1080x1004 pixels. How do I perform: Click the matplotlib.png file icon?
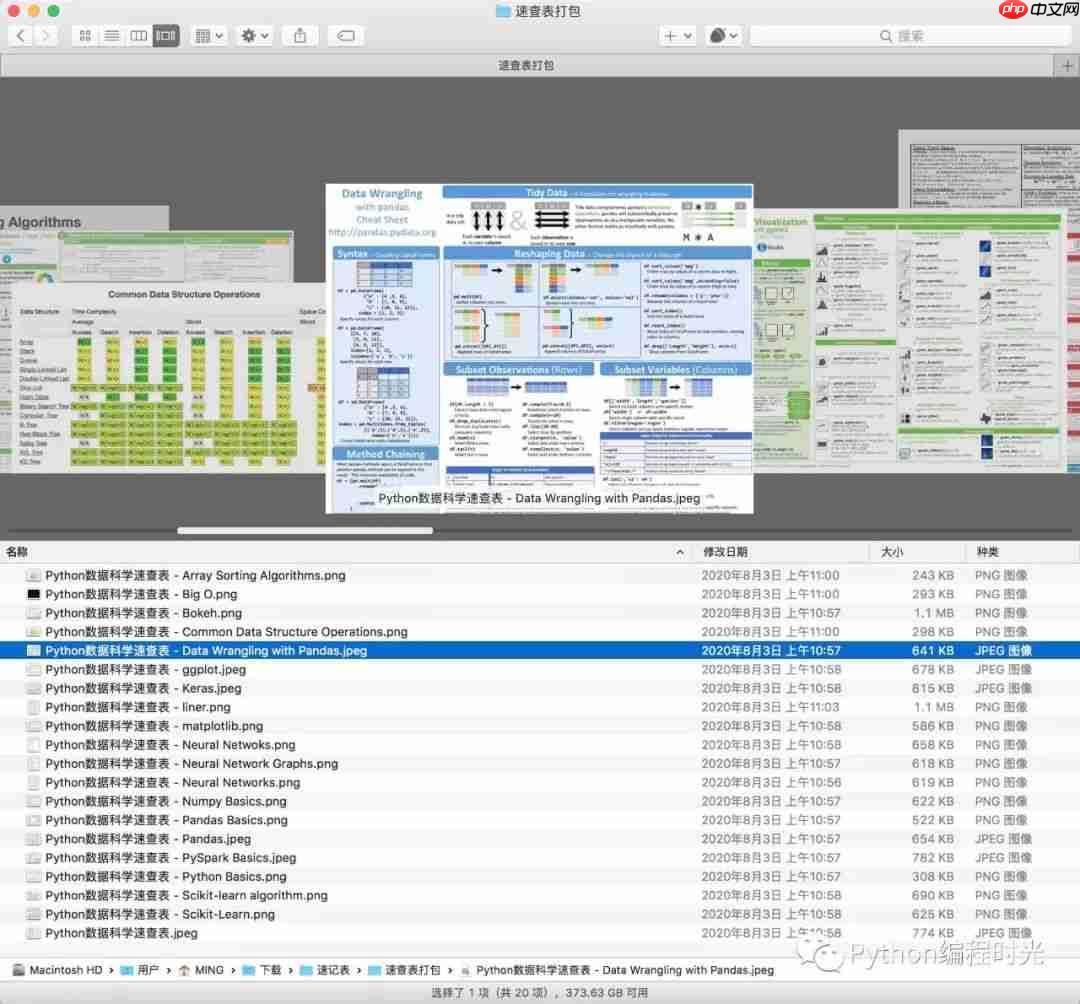coord(33,726)
